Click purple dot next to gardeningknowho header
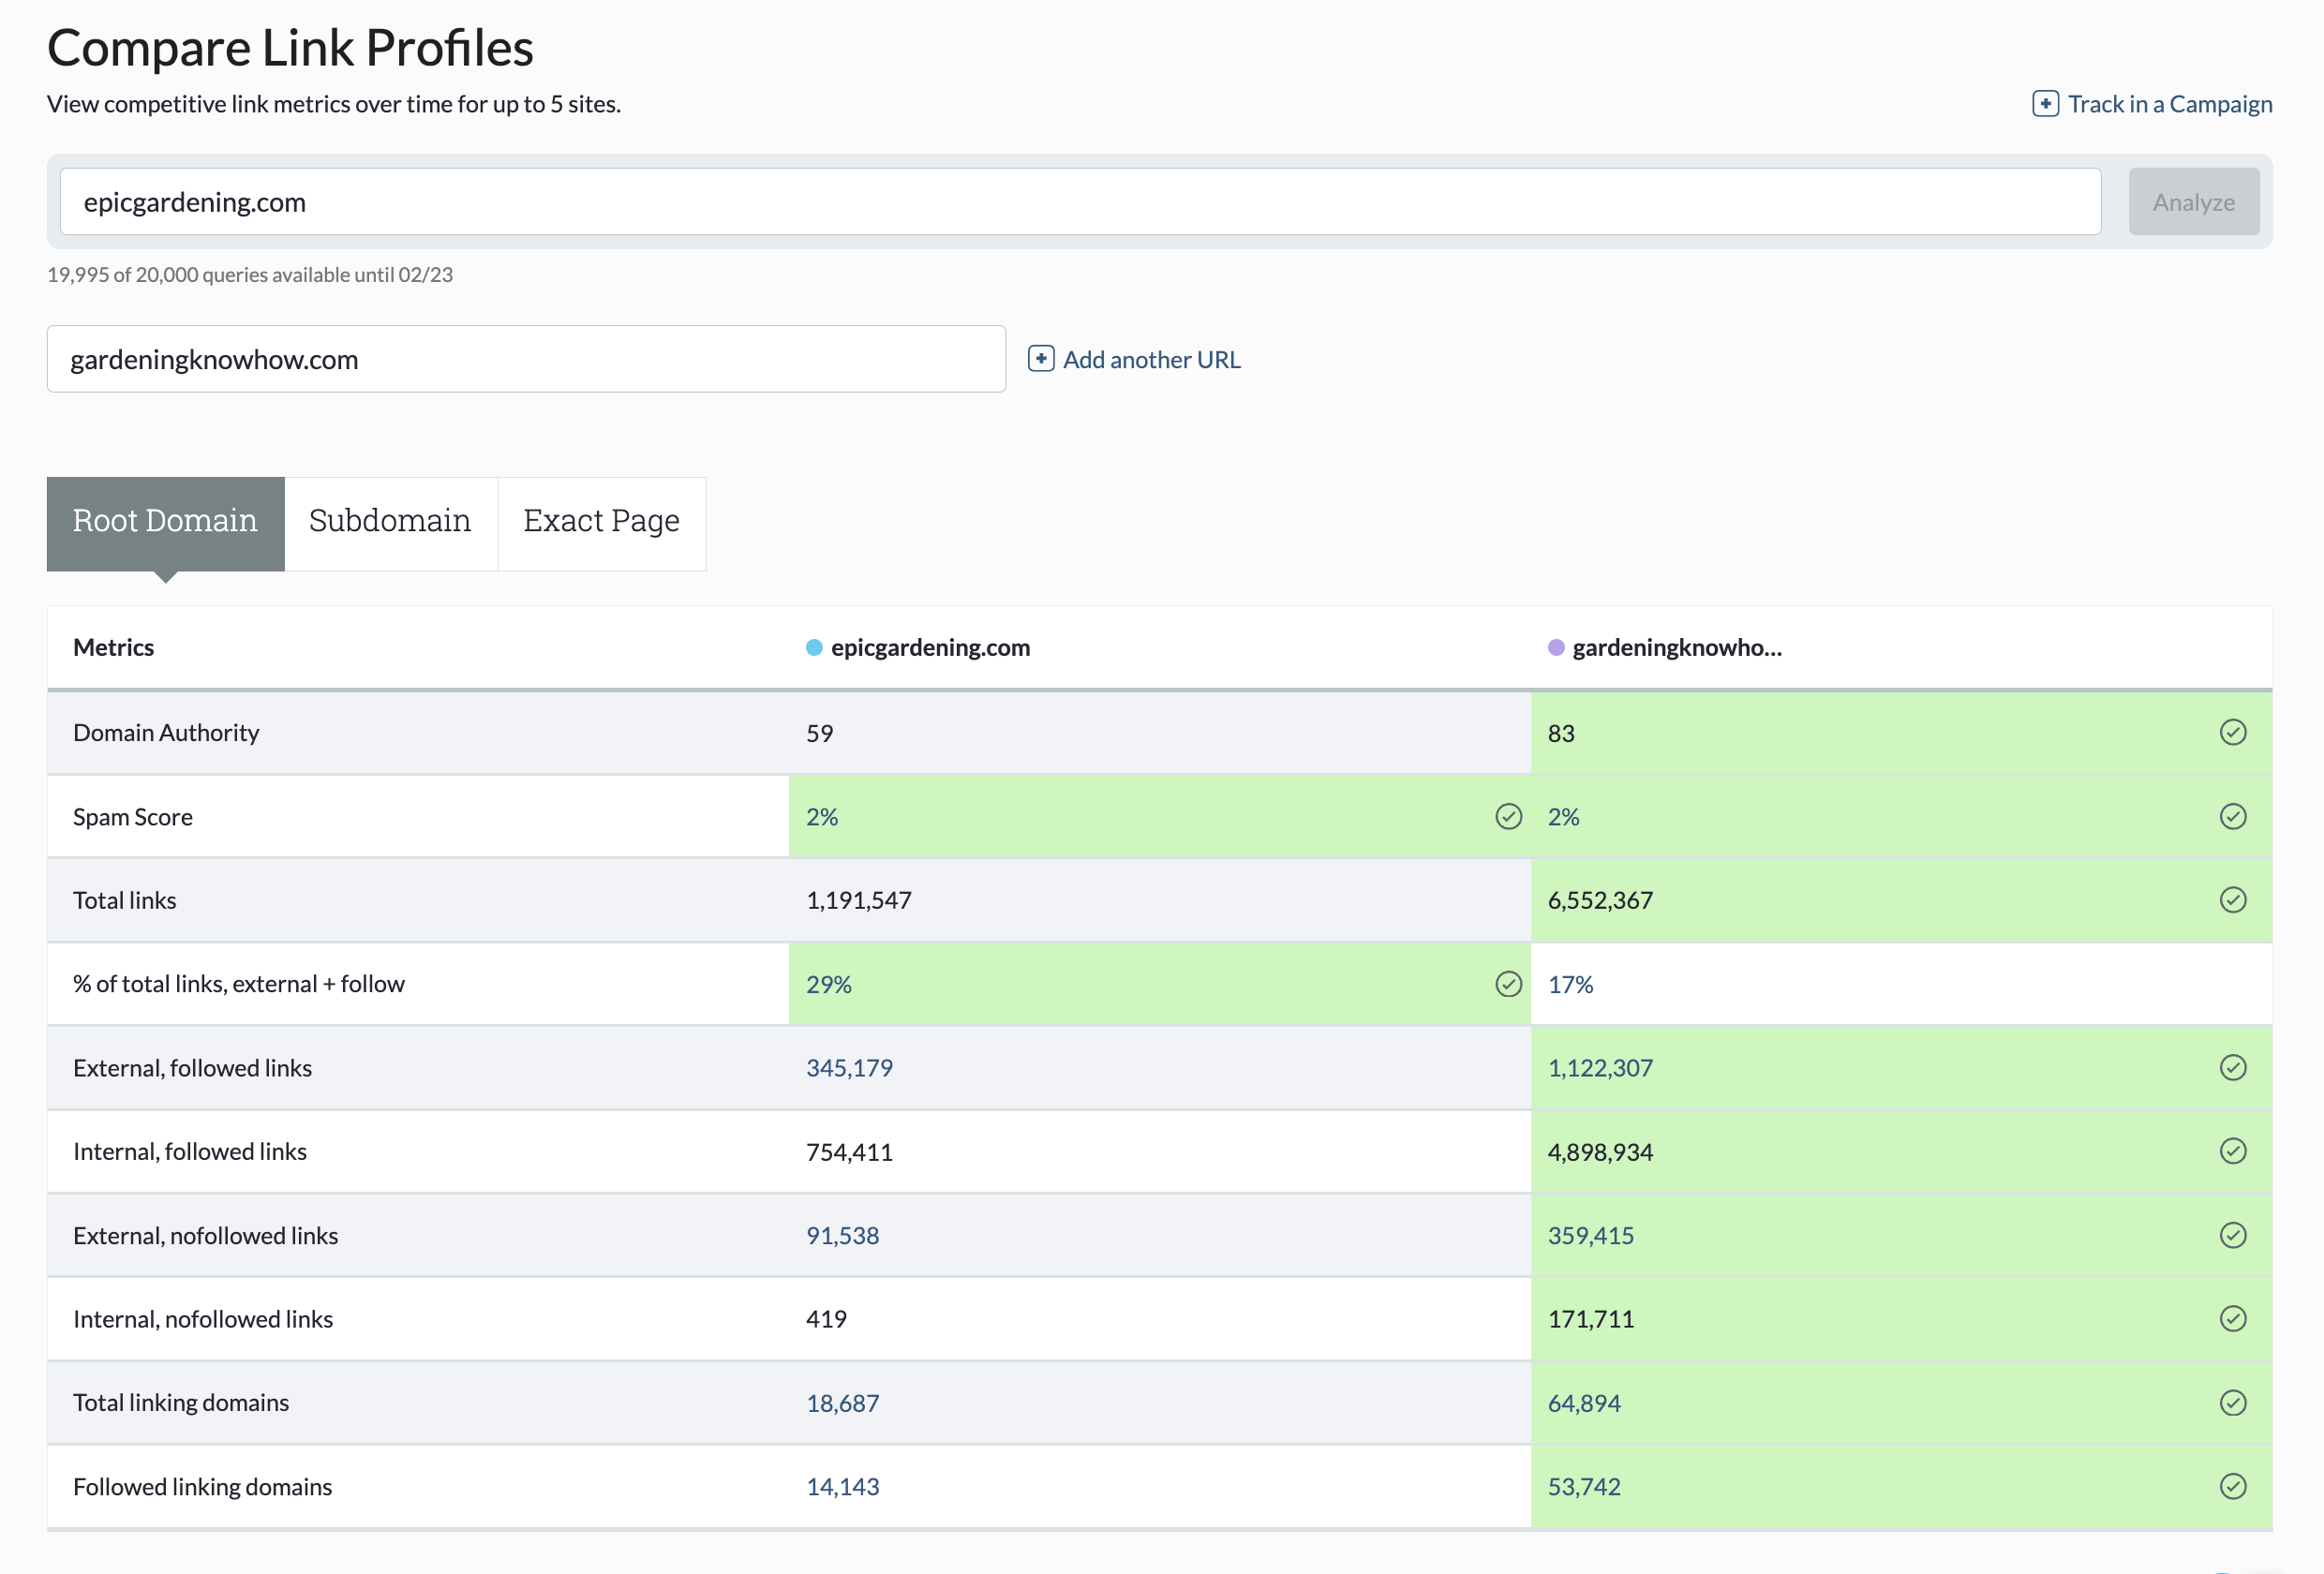The image size is (2324, 1574). coord(1556,648)
